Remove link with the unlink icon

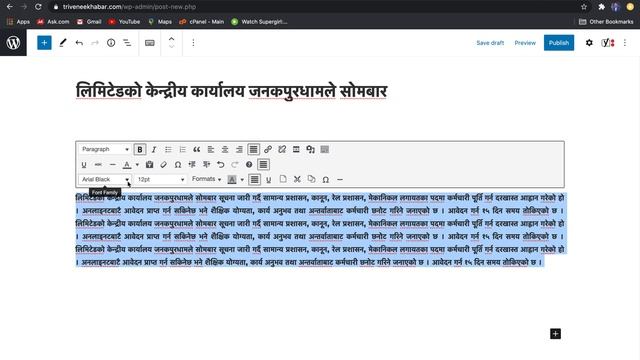tap(282, 149)
